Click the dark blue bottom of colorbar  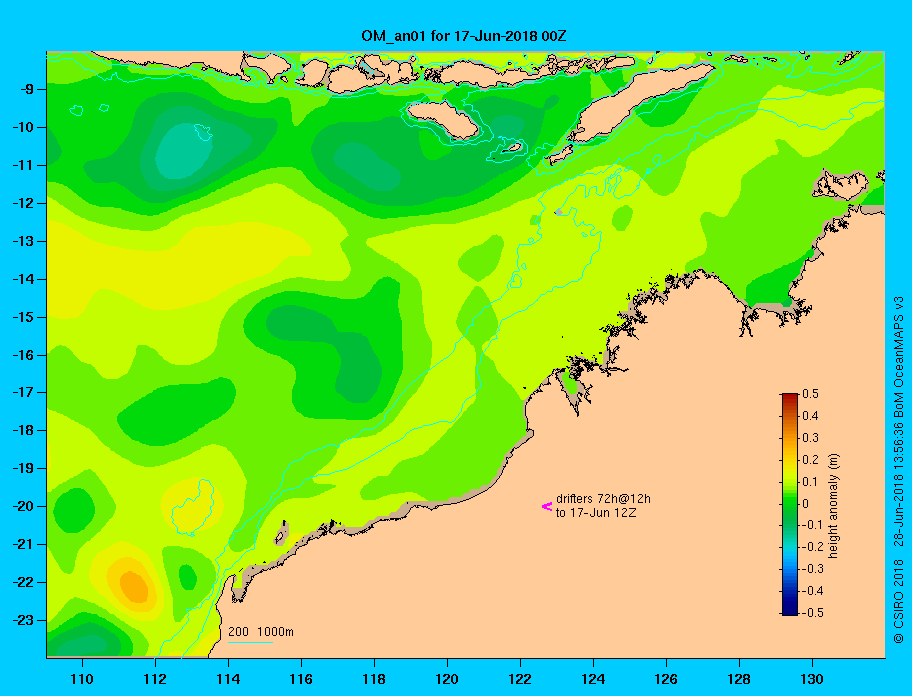[x=790, y=611]
